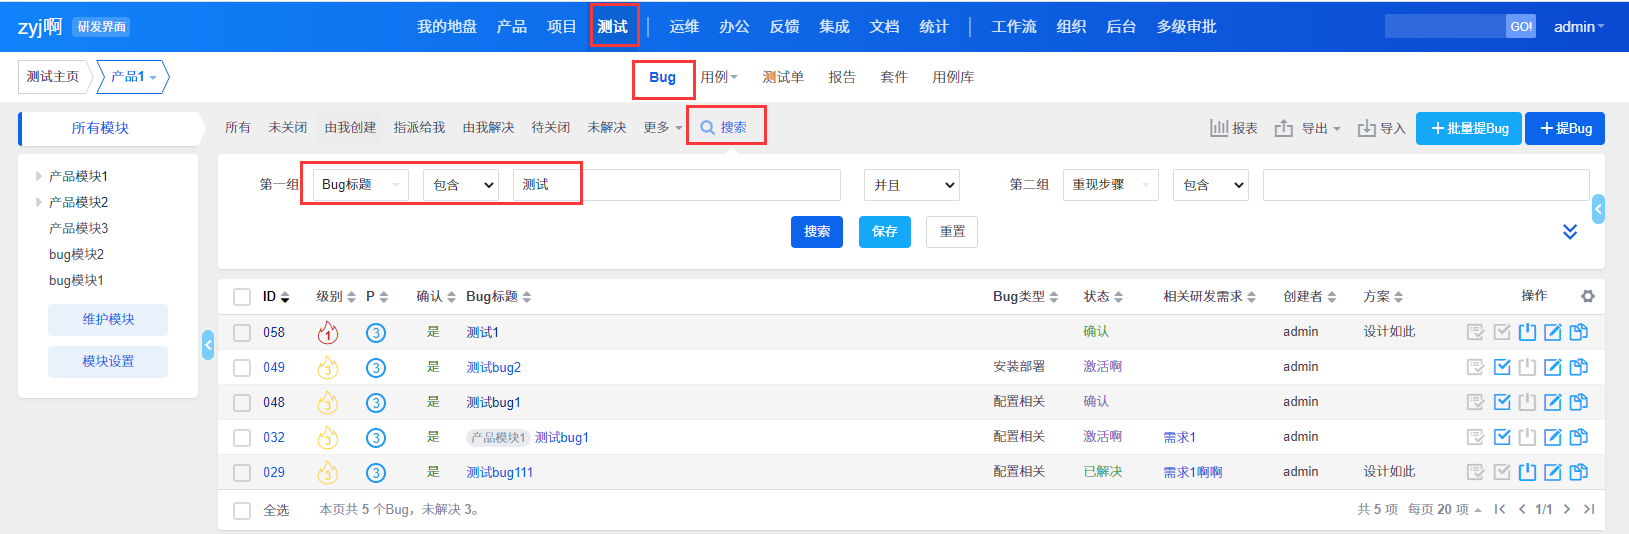Click the 维护模块 button
The image size is (1629, 534).
click(108, 320)
